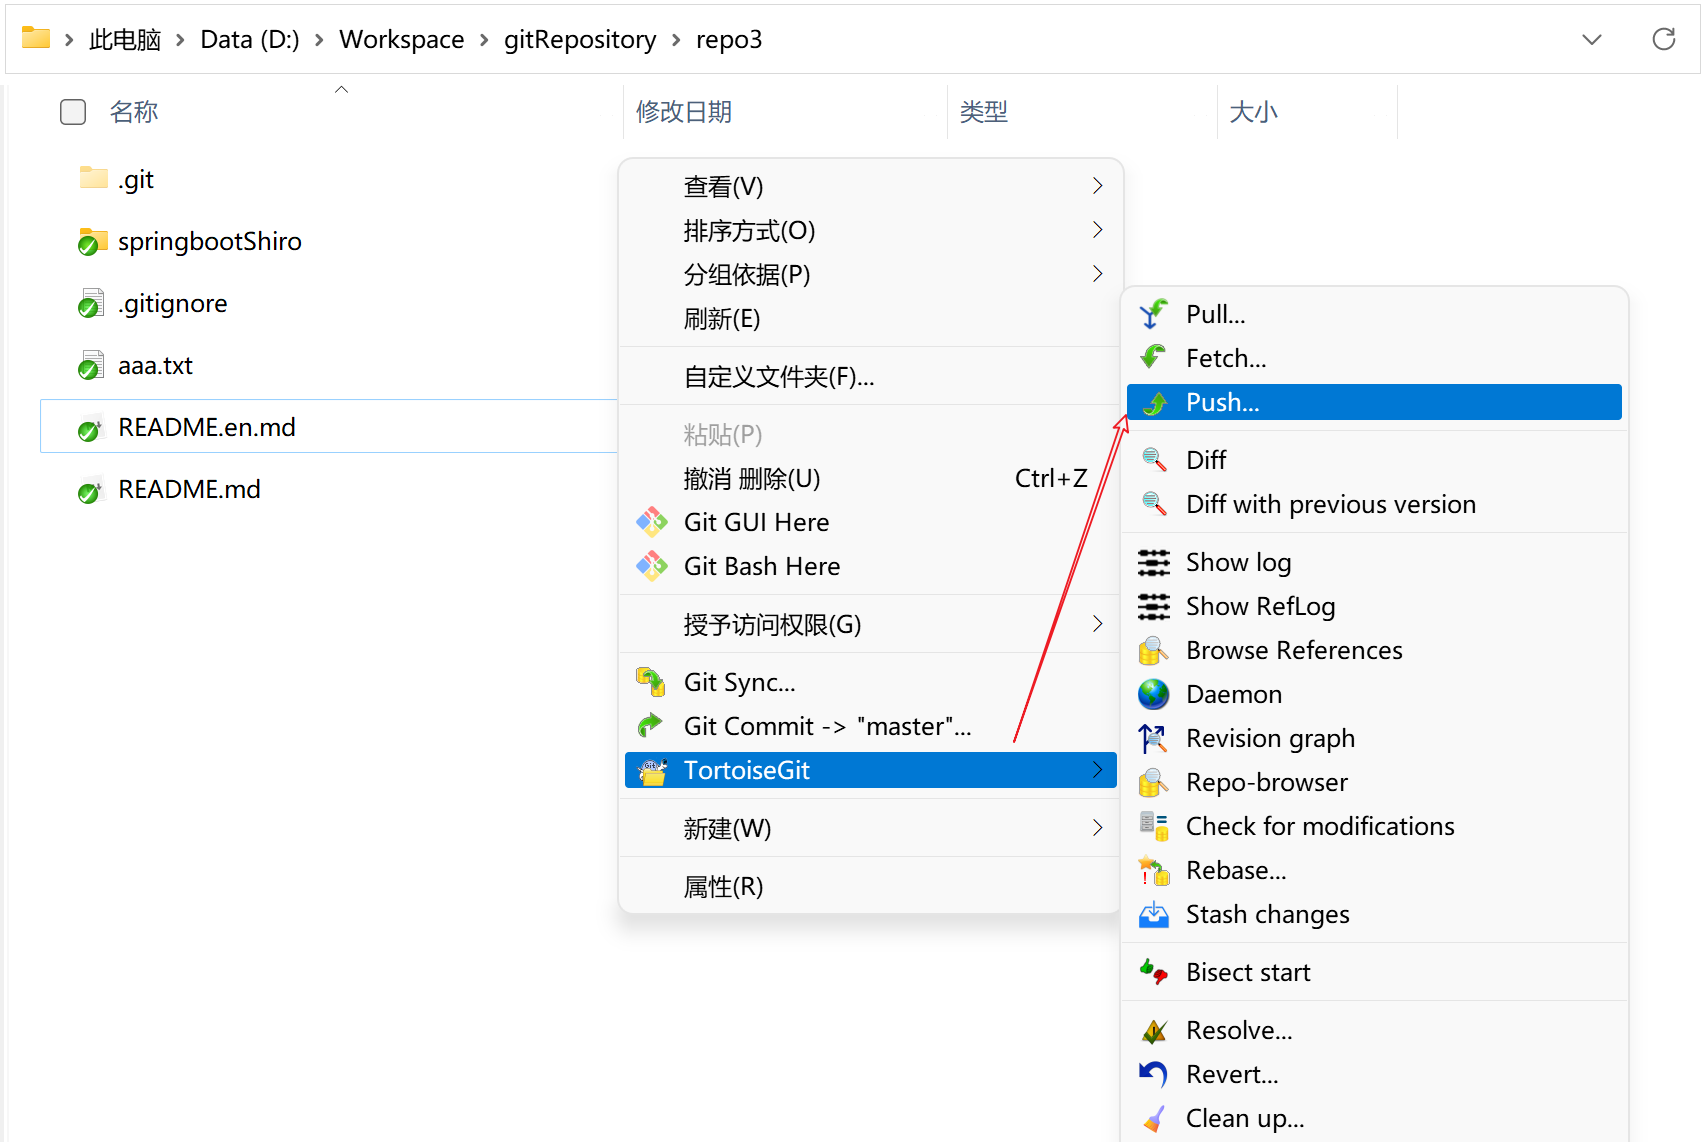Click the Bisect start icon

(1153, 972)
